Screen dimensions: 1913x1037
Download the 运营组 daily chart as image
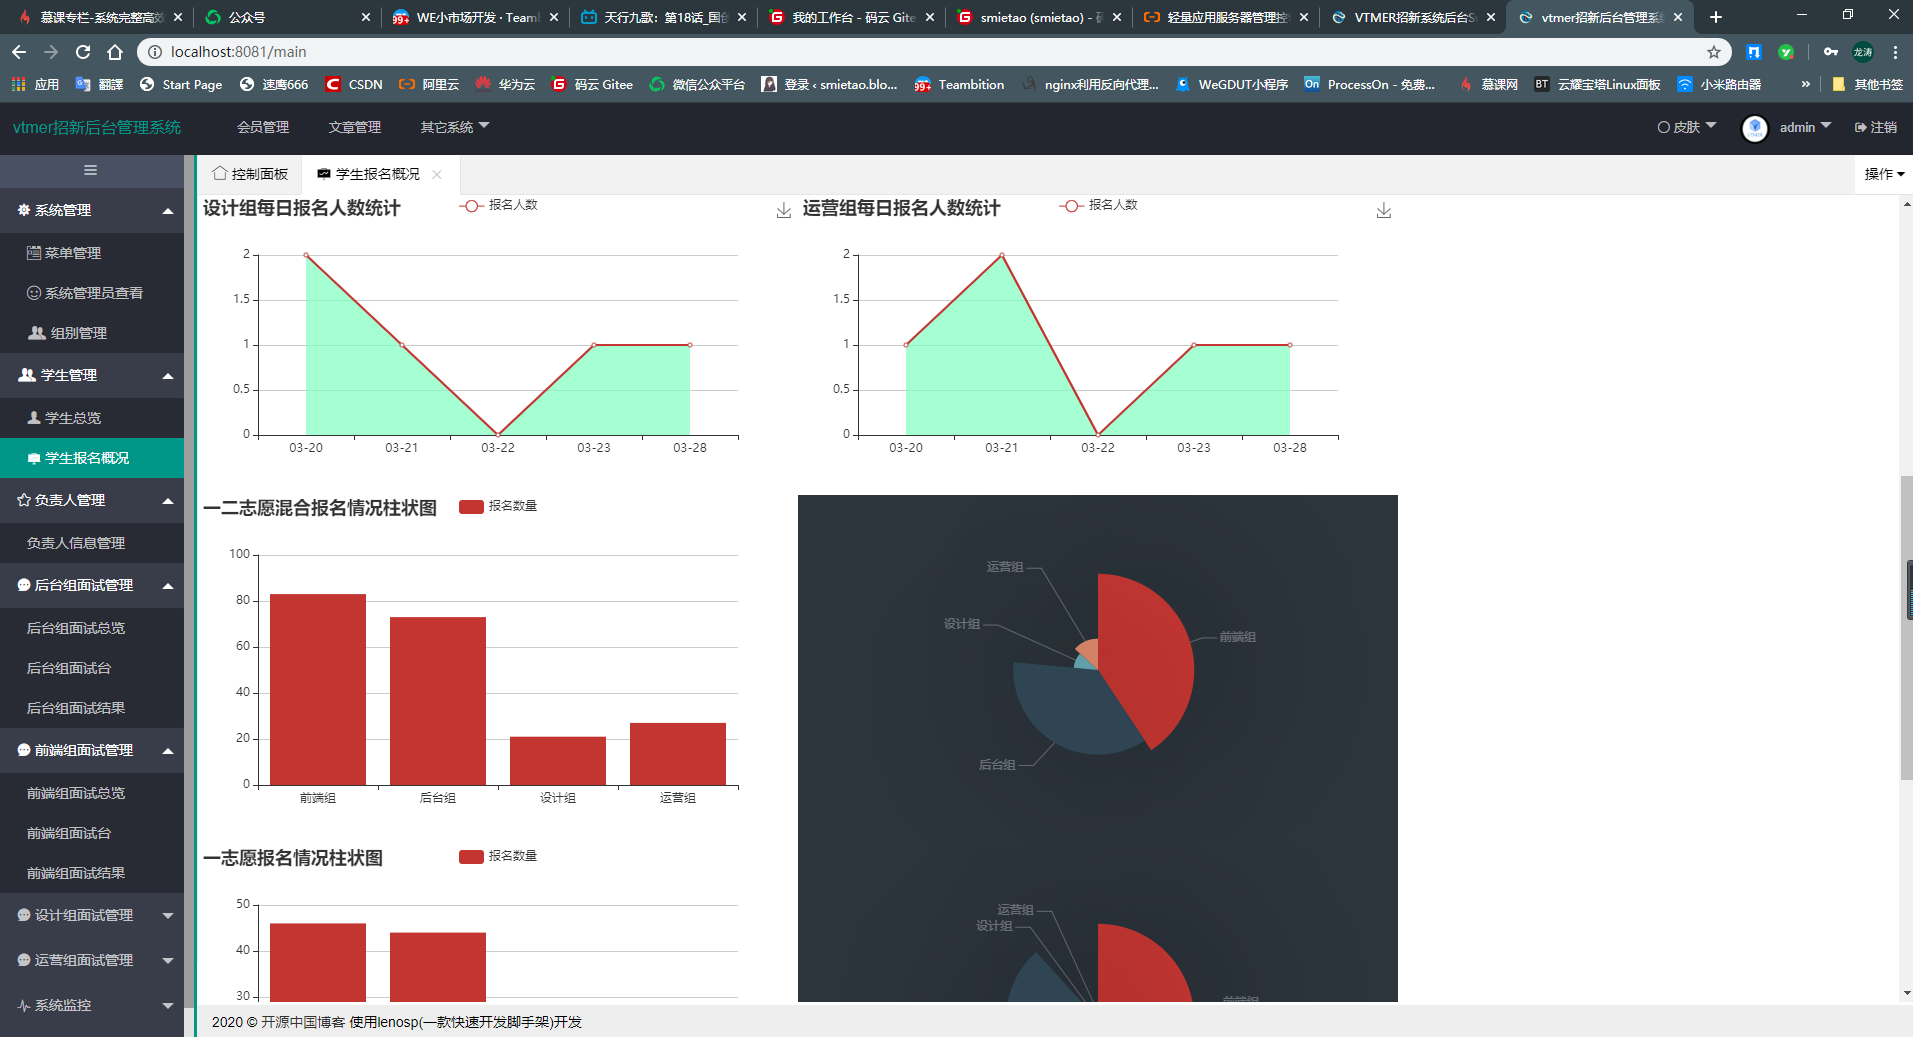coord(1384,210)
